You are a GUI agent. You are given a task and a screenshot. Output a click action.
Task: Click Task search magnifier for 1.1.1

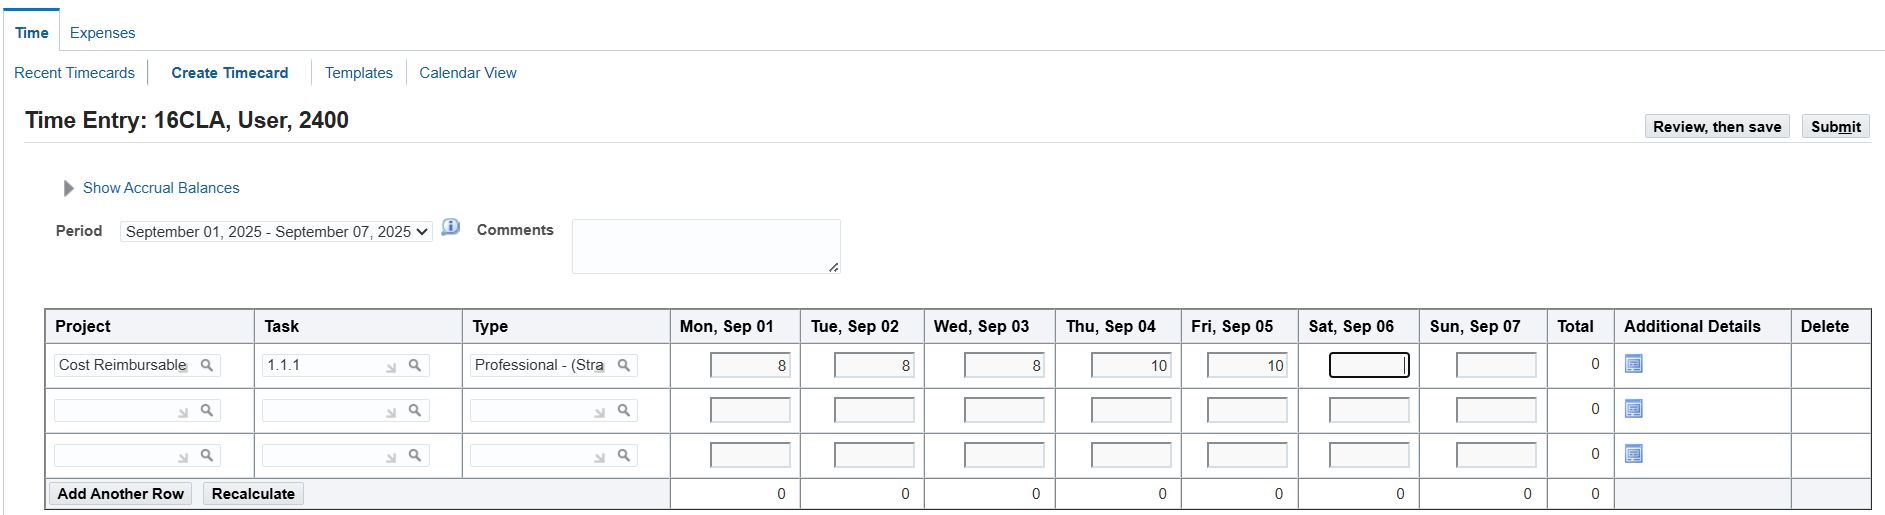pyautogui.click(x=415, y=365)
